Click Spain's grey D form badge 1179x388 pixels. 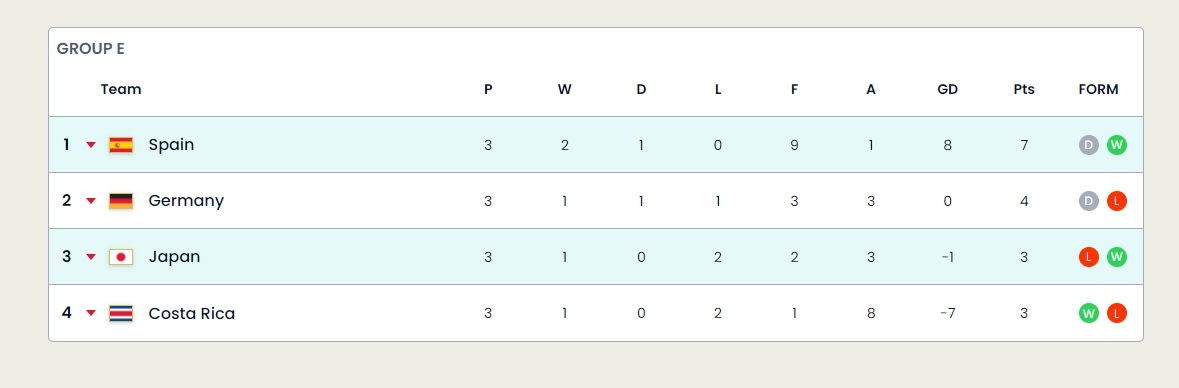1089,145
